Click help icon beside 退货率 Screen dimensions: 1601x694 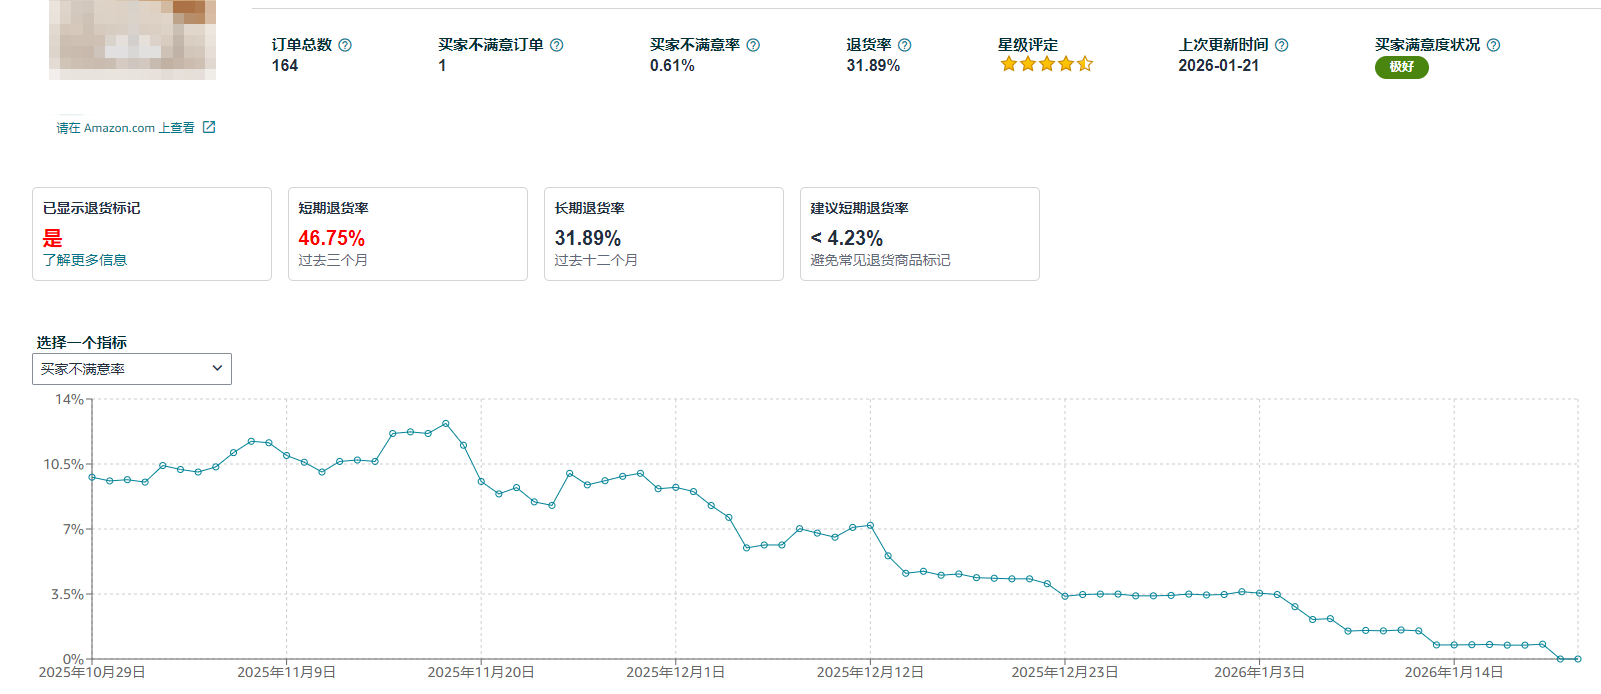904,45
